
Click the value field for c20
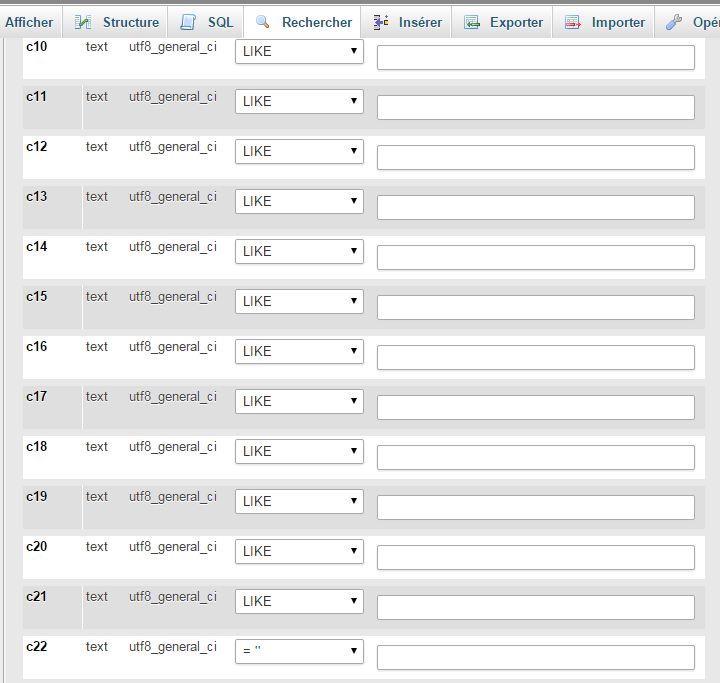pos(536,558)
